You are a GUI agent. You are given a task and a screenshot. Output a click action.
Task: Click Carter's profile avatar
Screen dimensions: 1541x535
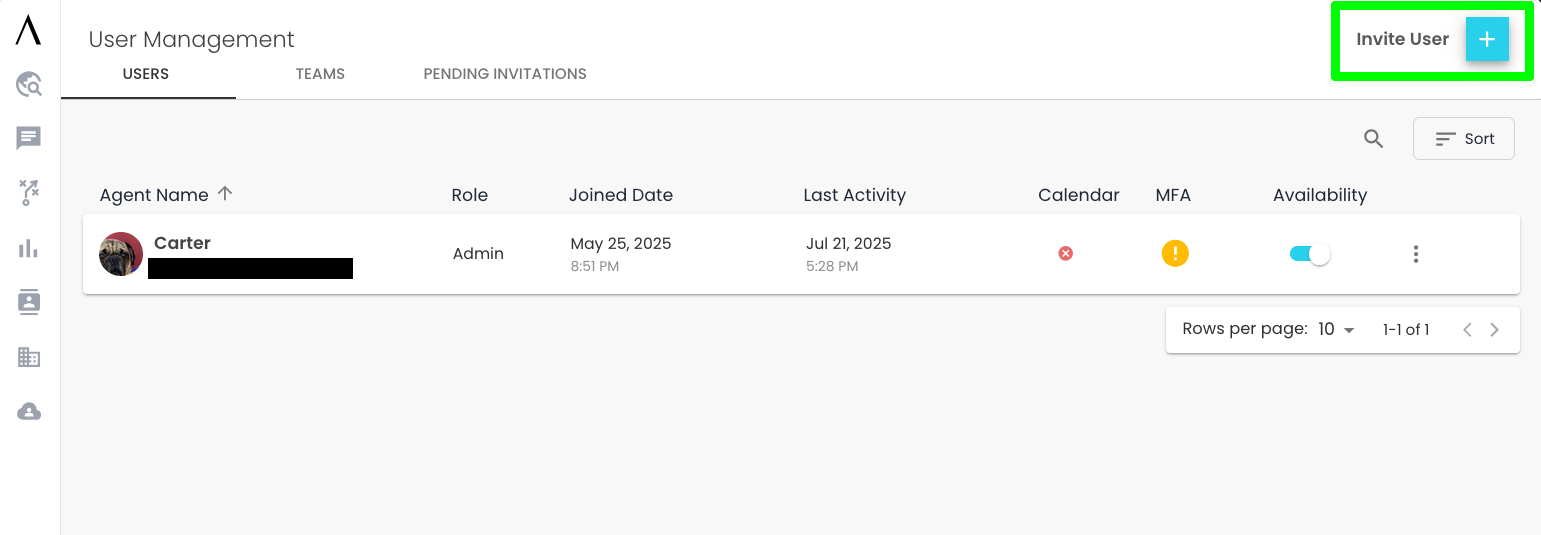click(x=121, y=254)
